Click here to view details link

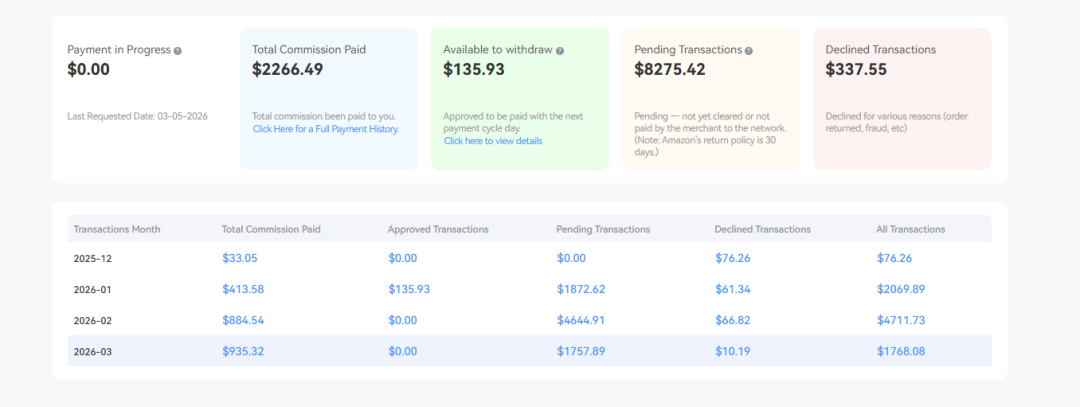(x=493, y=141)
